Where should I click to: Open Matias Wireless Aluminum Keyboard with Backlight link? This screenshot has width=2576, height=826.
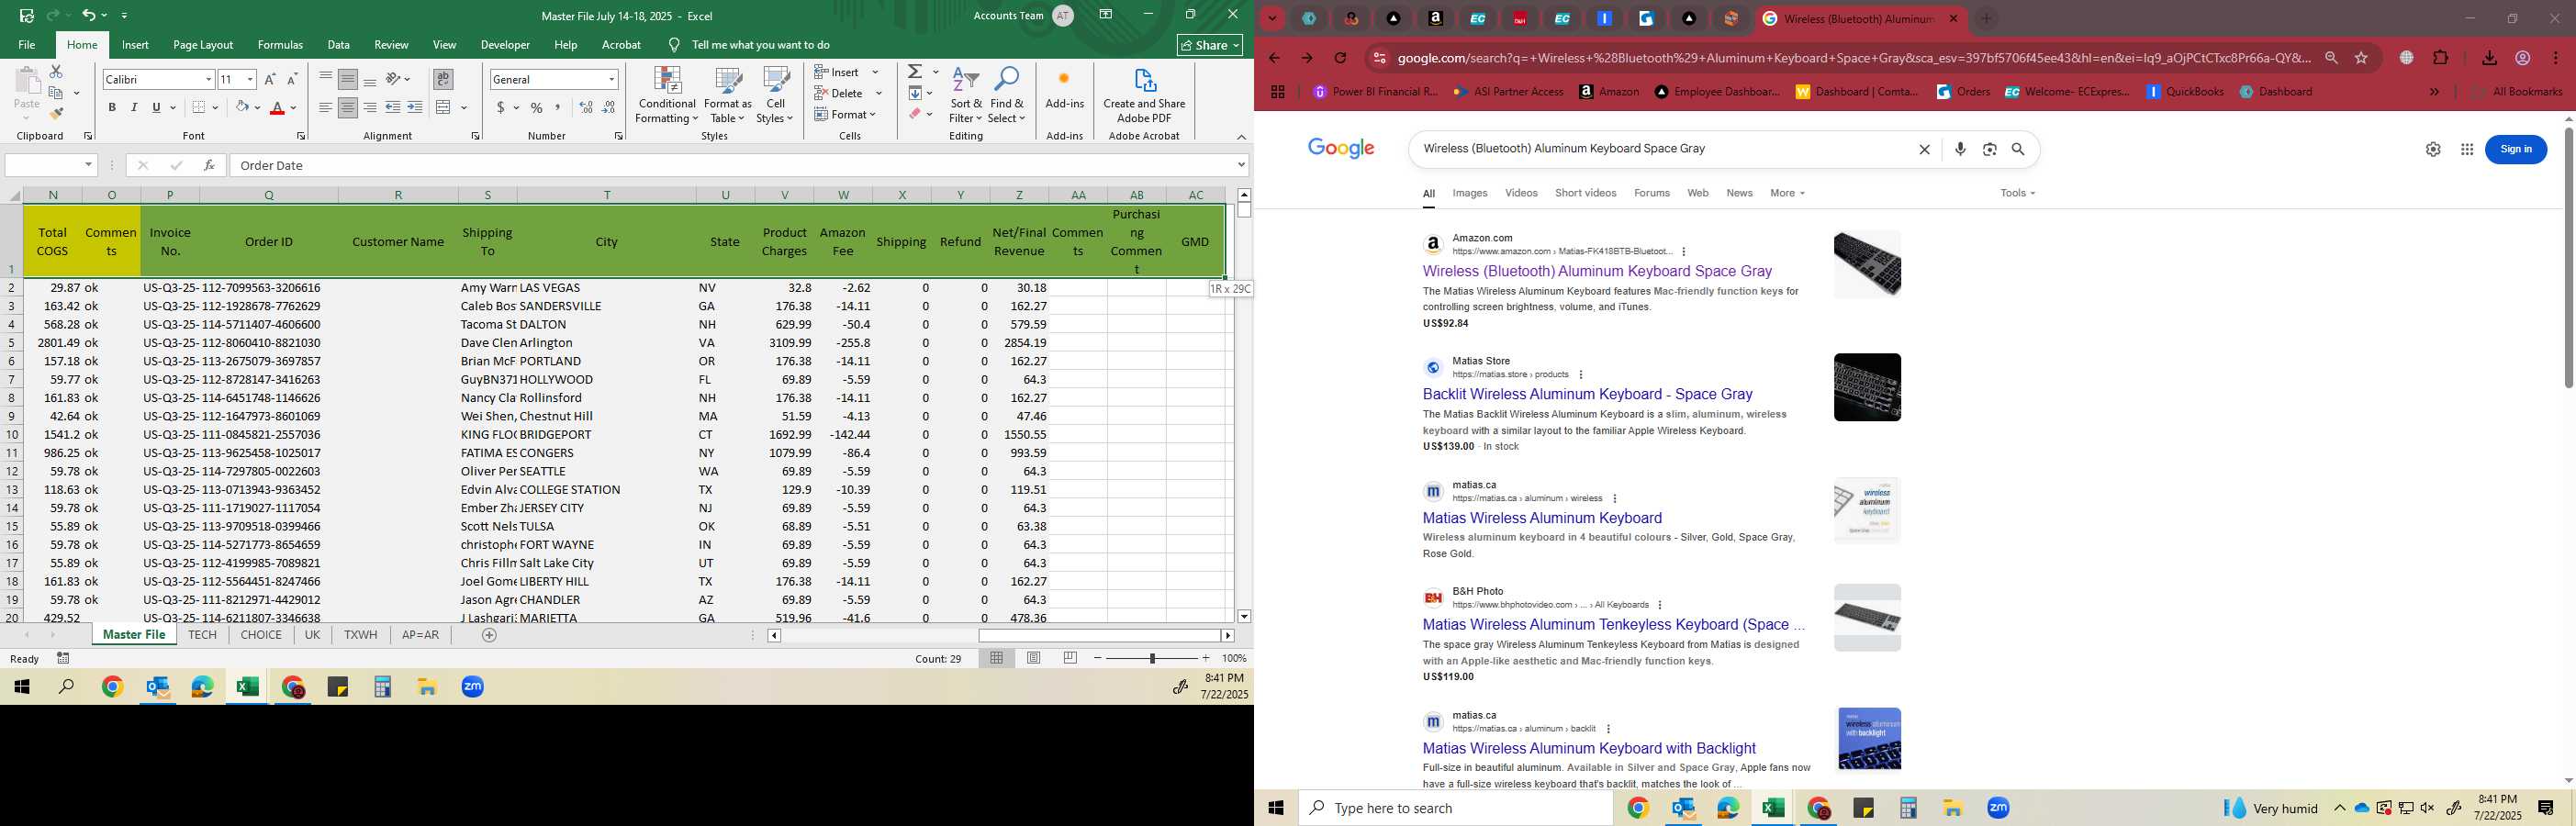pyautogui.click(x=1589, y=748)
